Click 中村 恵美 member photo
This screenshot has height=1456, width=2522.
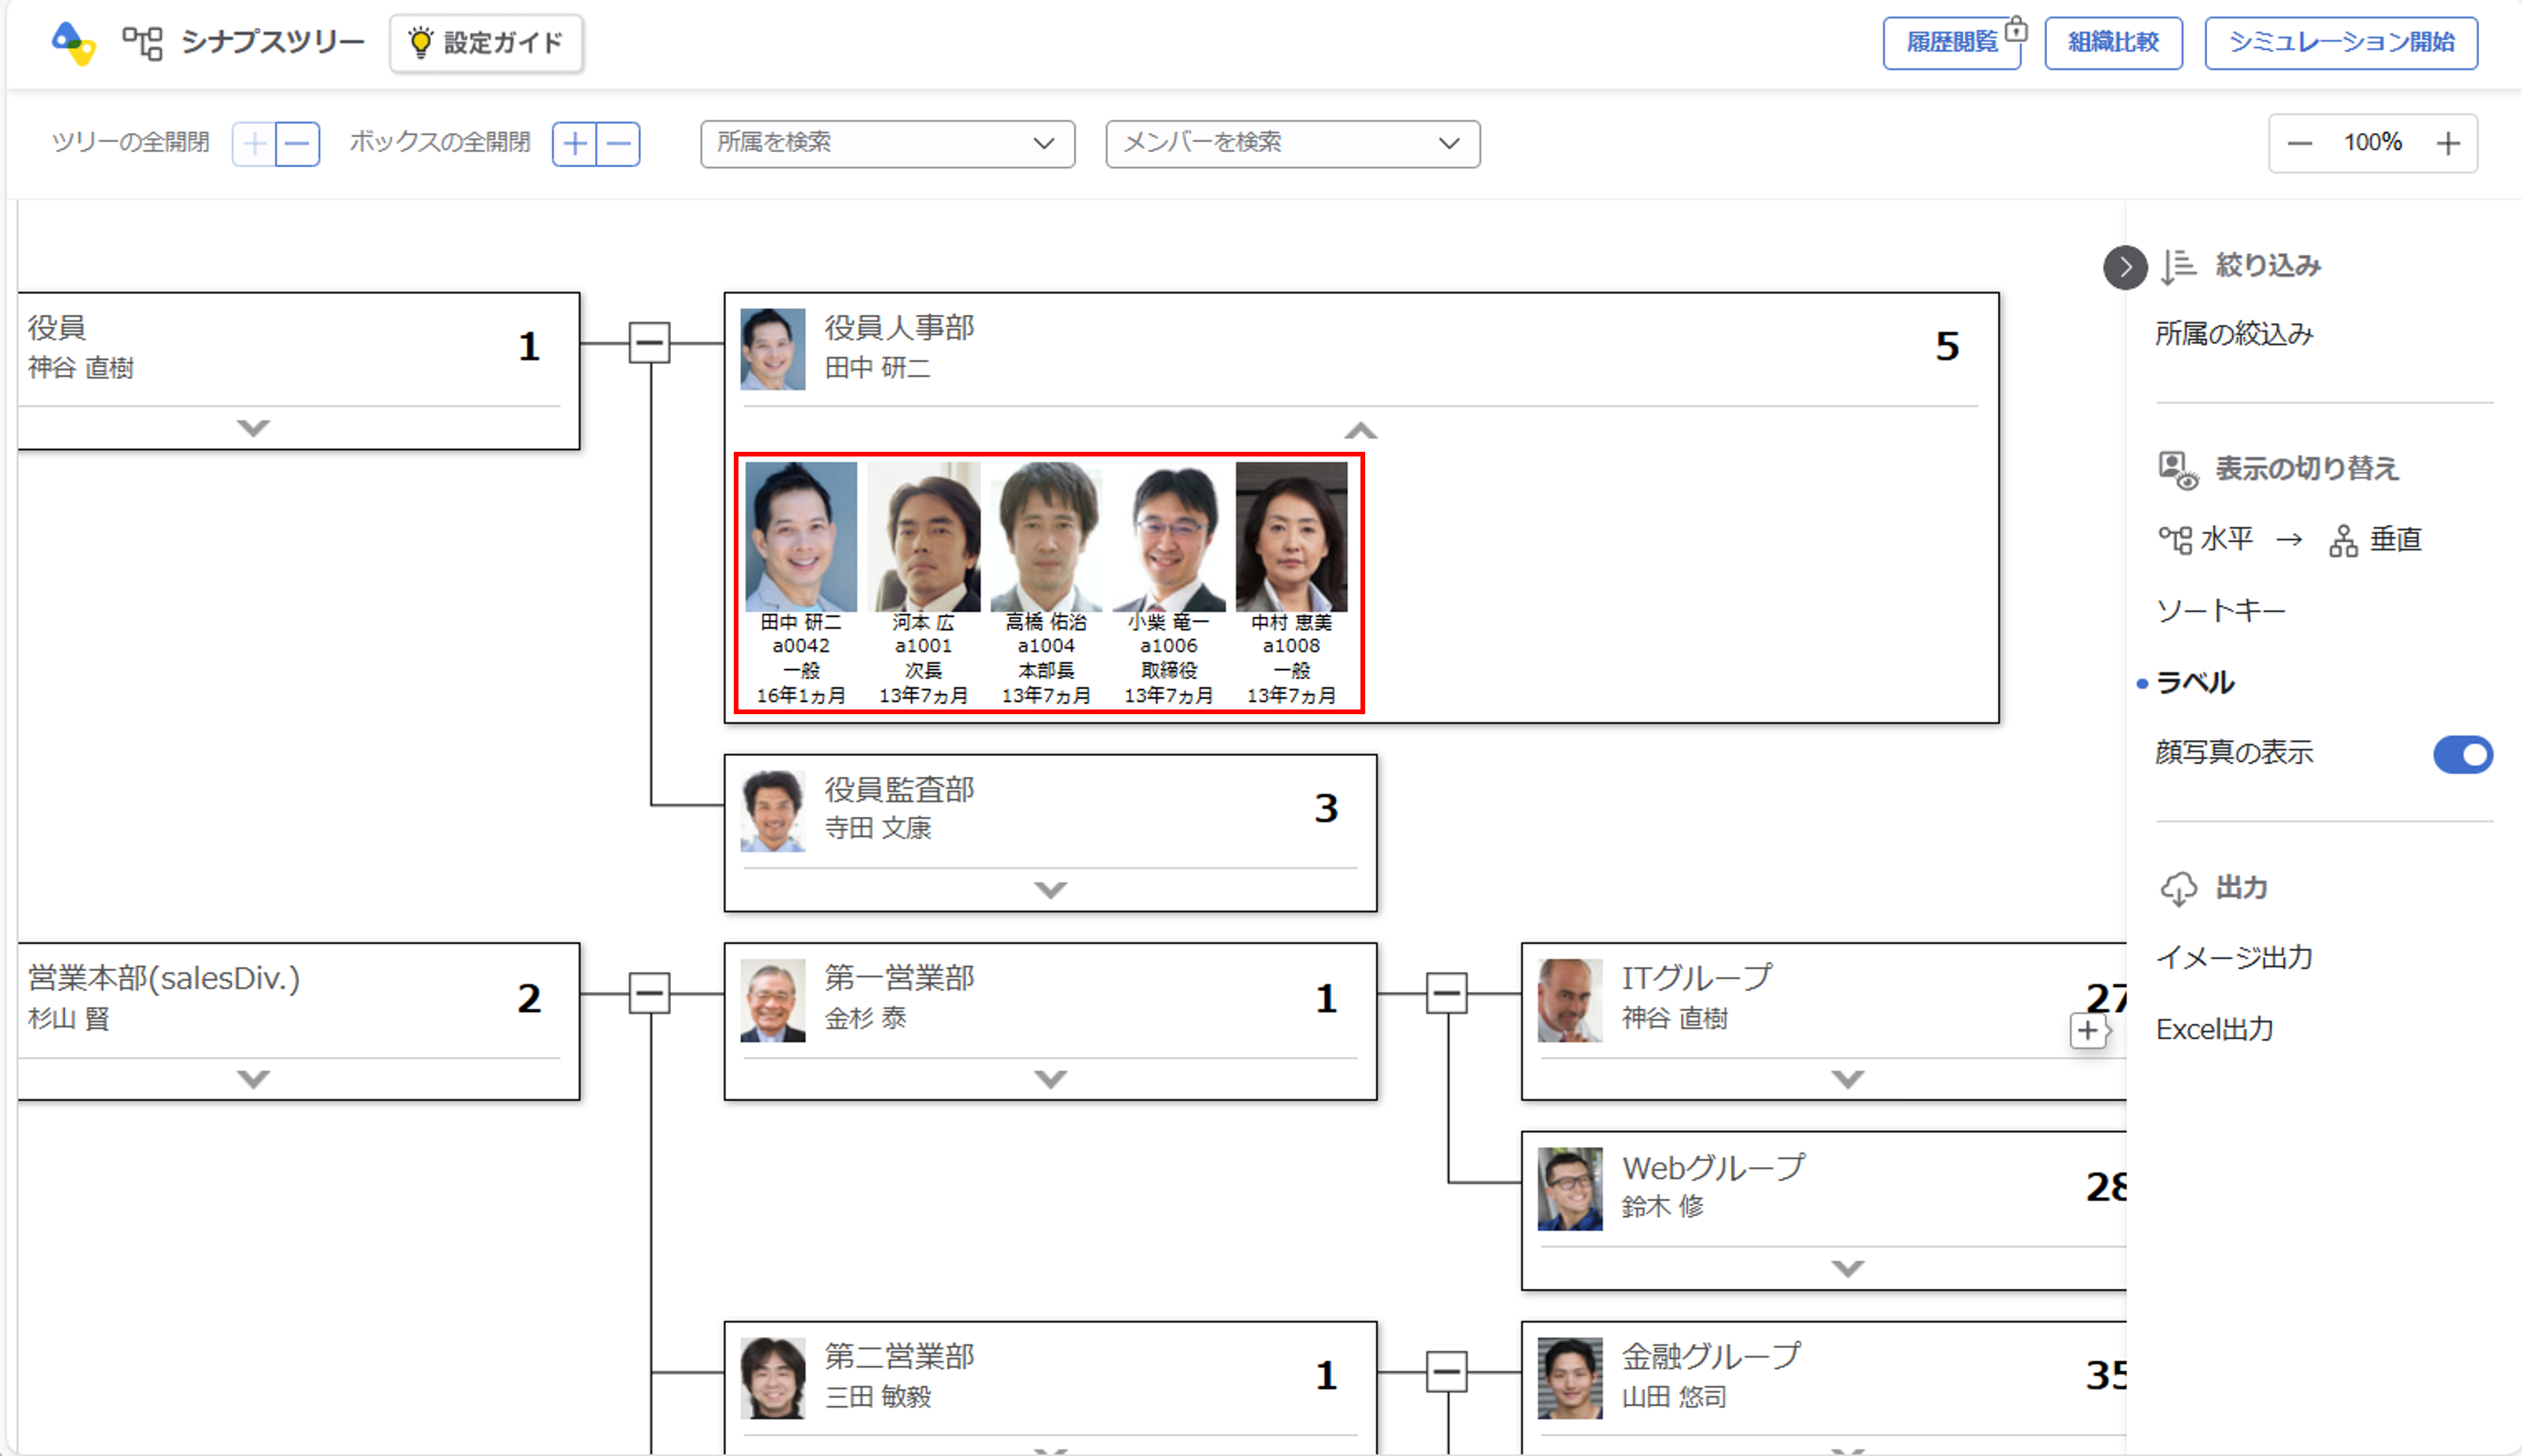coord(1291,537)
